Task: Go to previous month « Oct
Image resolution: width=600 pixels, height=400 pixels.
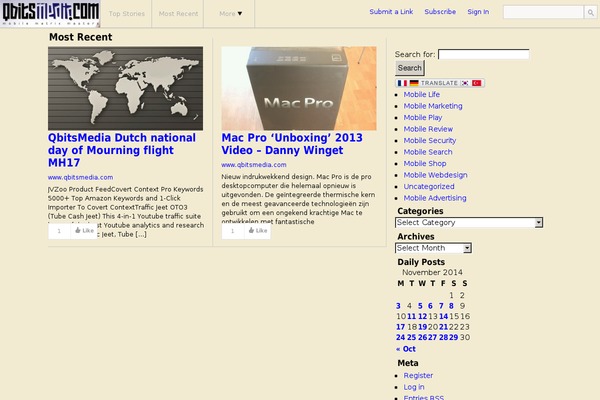Action: [406, 349]
